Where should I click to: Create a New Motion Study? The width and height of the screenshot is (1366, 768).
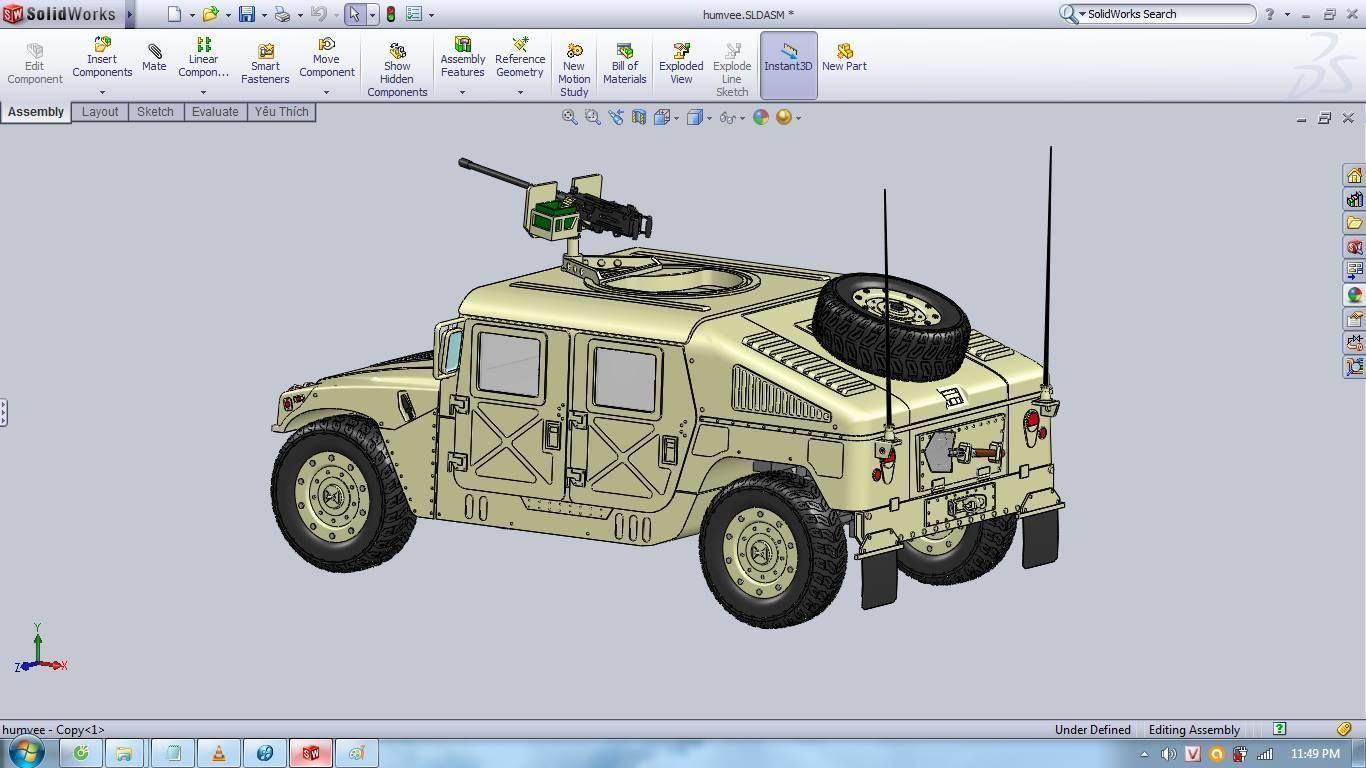[573, 60]
